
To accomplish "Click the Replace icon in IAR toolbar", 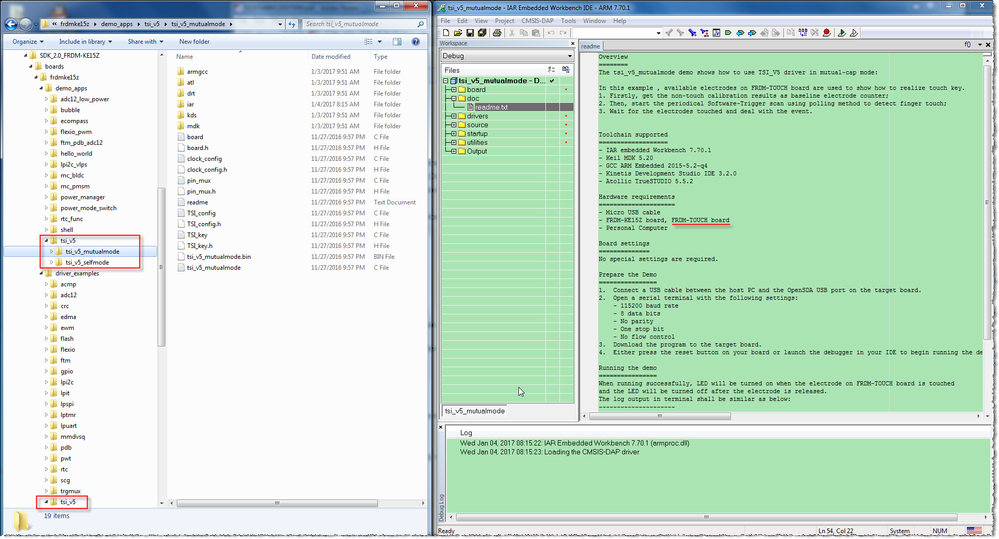I will pyautogui.click(x=704, y=32).
